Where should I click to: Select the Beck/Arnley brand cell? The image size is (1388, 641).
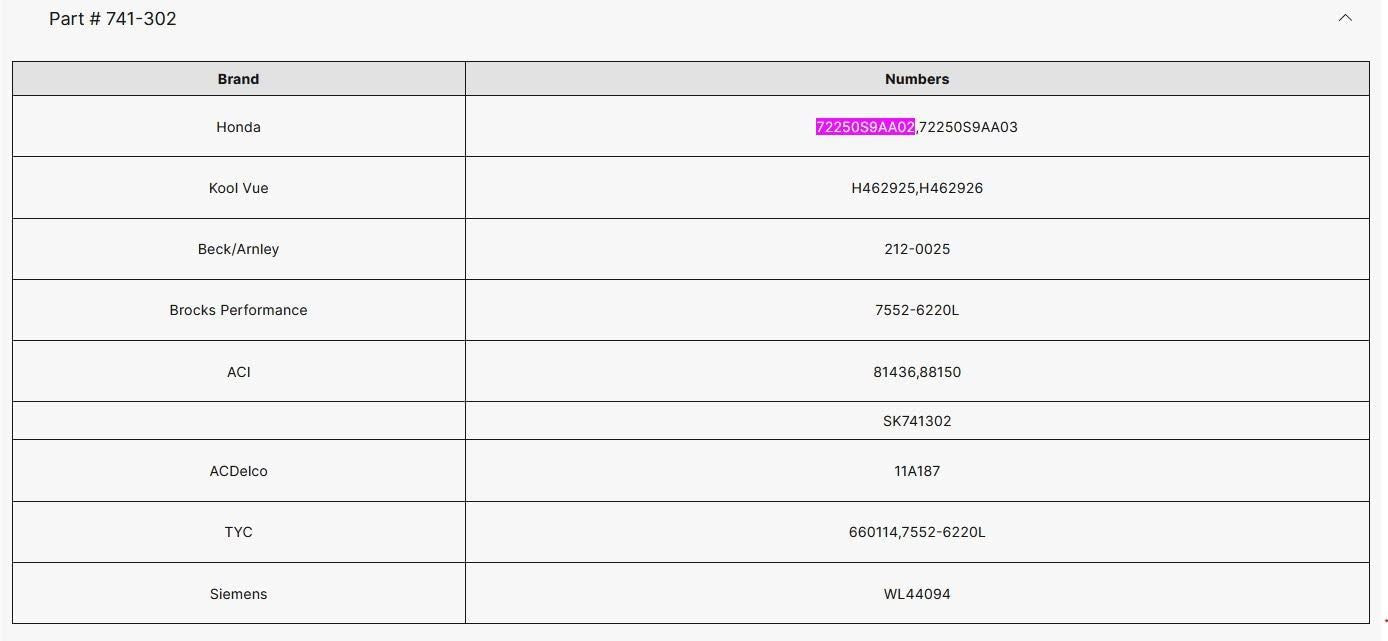click(x=238, y=249)
